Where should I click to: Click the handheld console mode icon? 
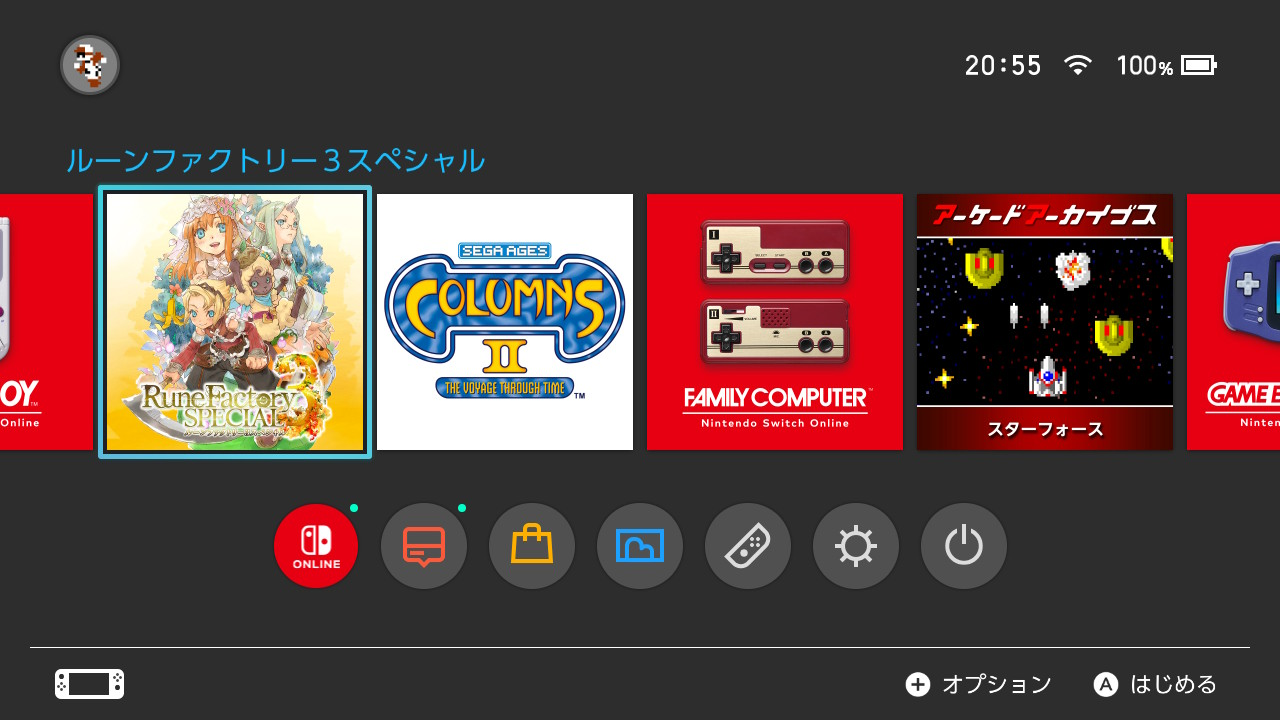(89, 684)
